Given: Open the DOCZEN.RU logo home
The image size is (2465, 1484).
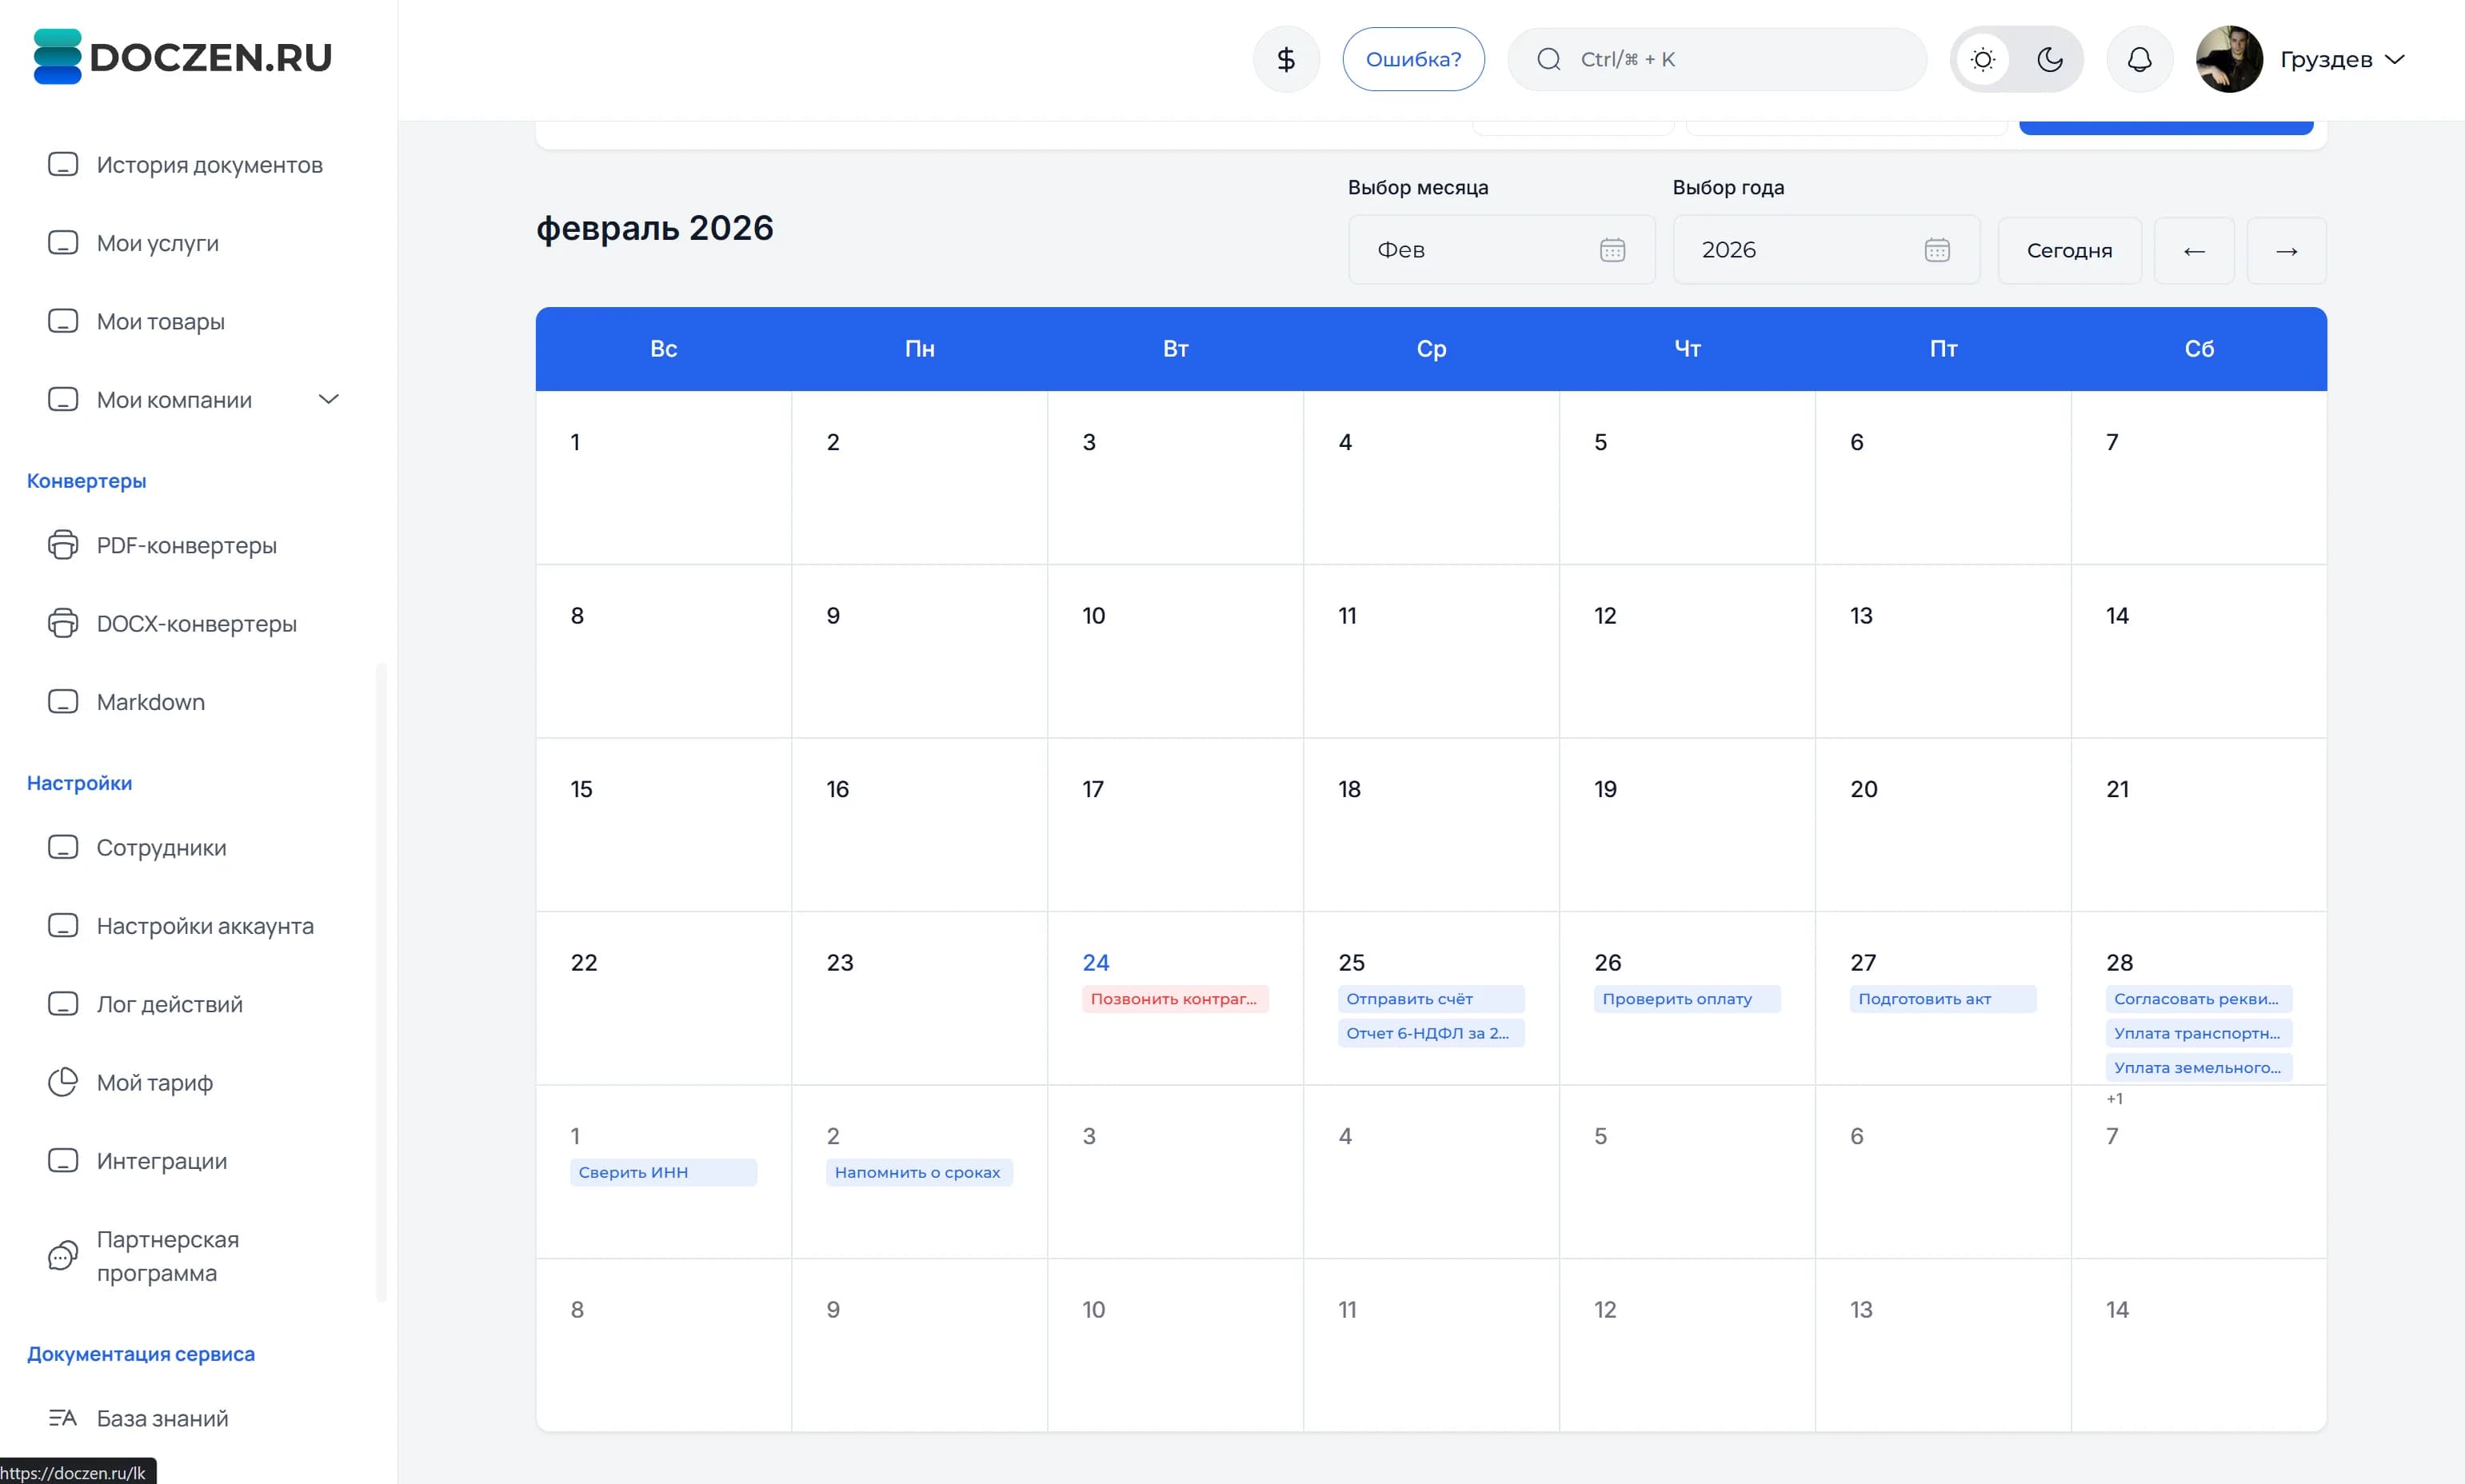Looking at the screenshot, I should click(x=182, y=57).
